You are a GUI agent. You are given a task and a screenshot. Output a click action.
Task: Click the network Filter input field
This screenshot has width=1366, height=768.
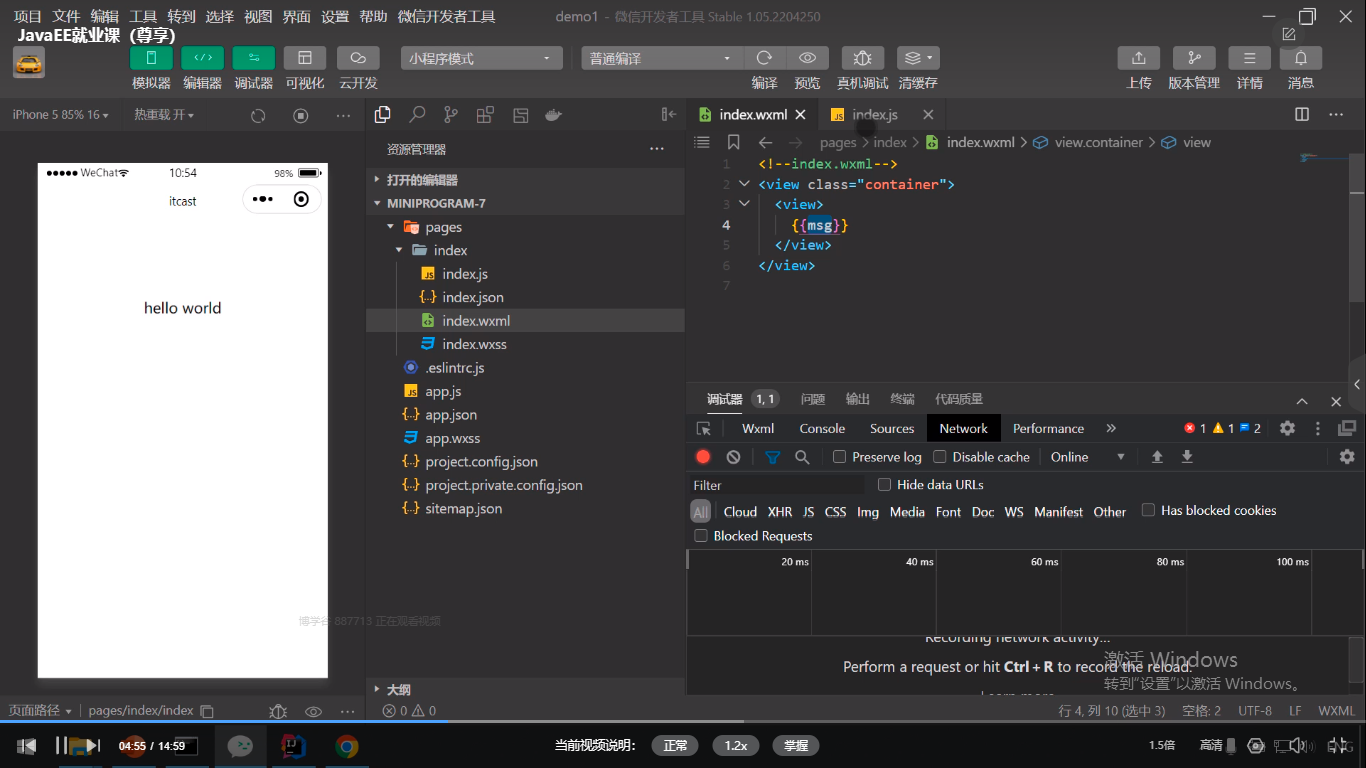tap(776, 485)
